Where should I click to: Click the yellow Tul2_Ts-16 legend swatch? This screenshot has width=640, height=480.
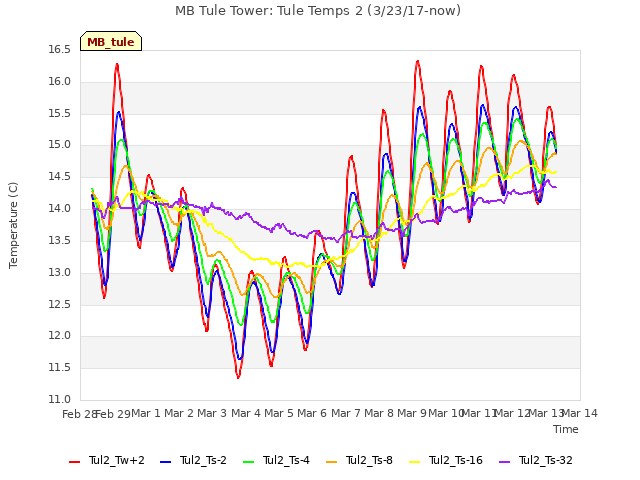pos(415,462)
